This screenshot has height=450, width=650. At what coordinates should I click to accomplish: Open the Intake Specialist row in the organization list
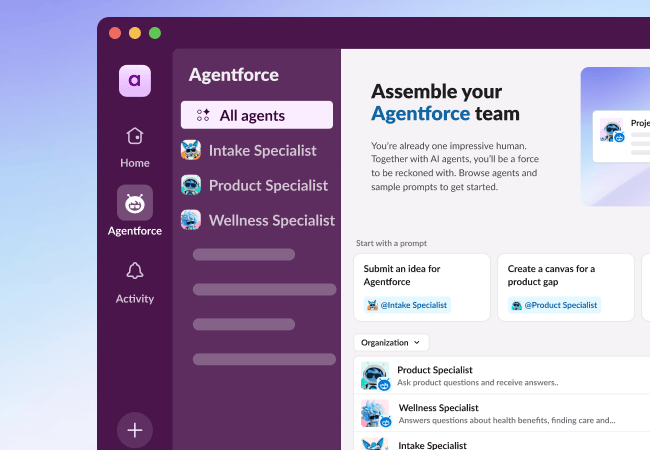tap(502, 442)
